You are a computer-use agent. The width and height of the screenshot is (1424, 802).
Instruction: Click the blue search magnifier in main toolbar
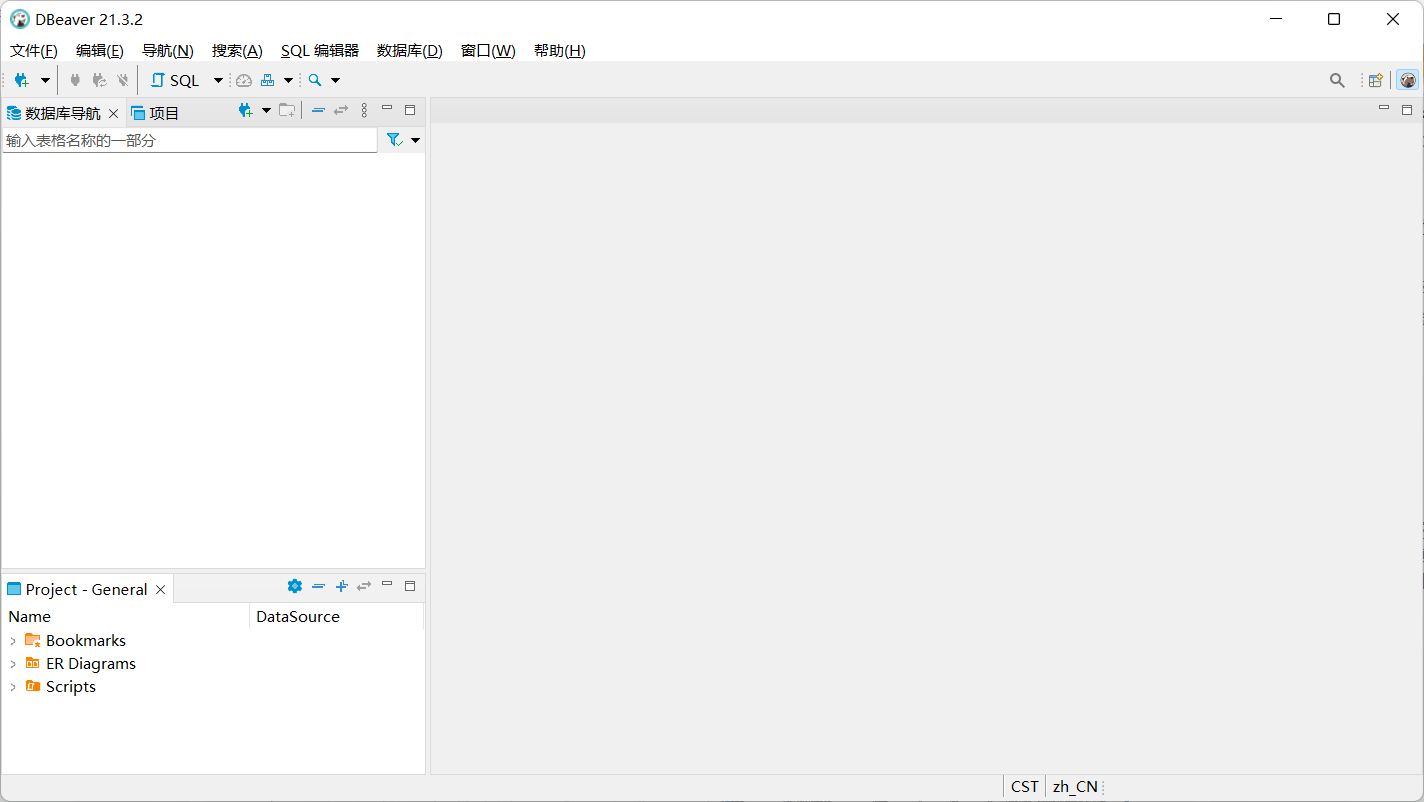click(315, 80)
